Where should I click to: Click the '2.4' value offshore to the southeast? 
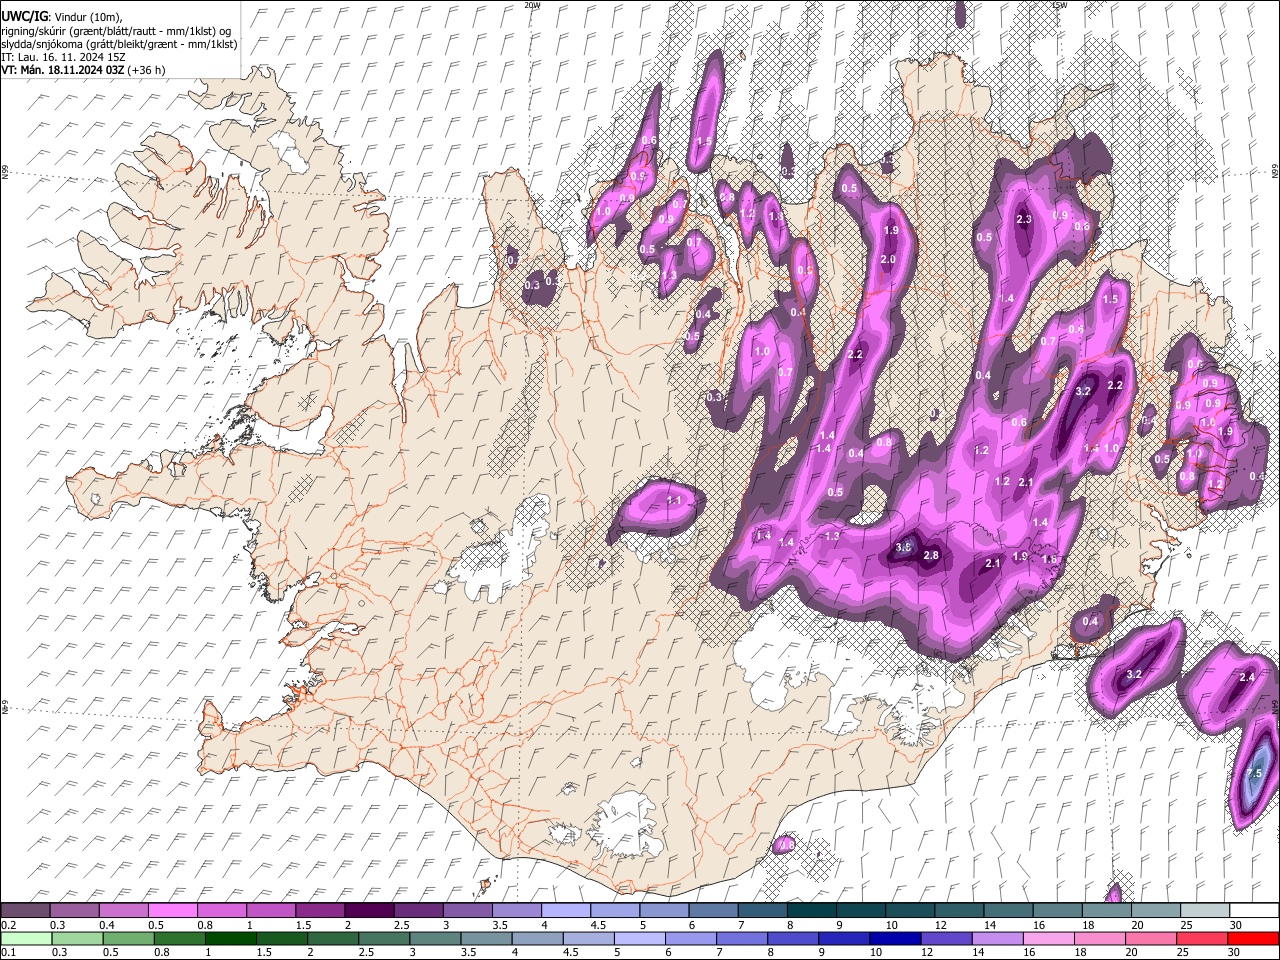(1246, 678)
